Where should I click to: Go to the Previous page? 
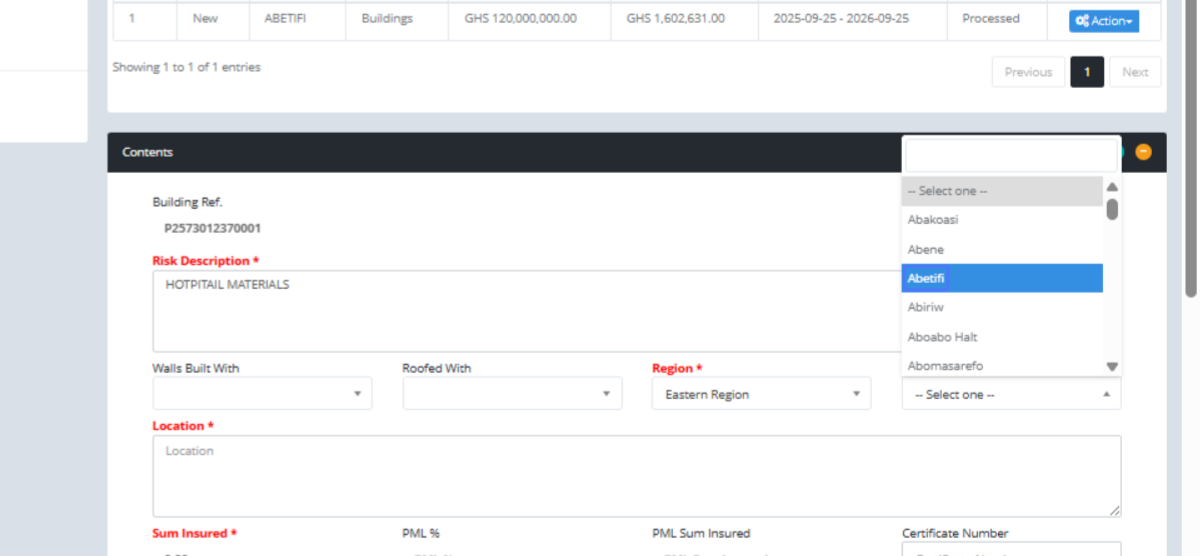pyautogui.click(x=1028, y=72)
